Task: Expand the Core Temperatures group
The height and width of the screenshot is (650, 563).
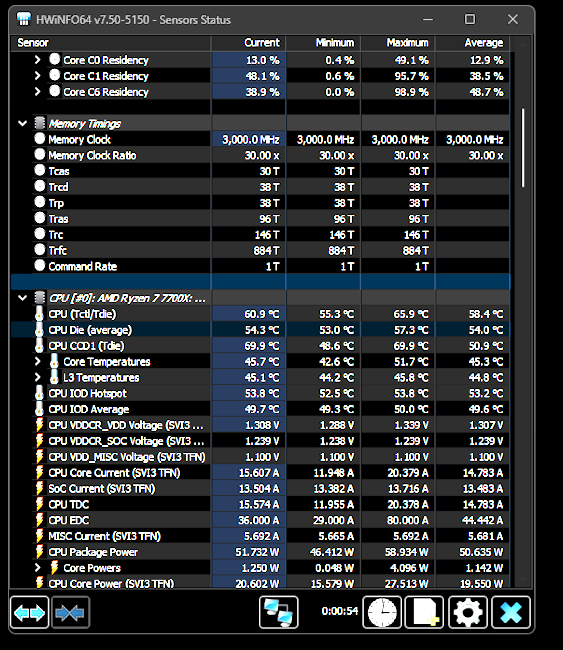Action: (x=38, y=361)
